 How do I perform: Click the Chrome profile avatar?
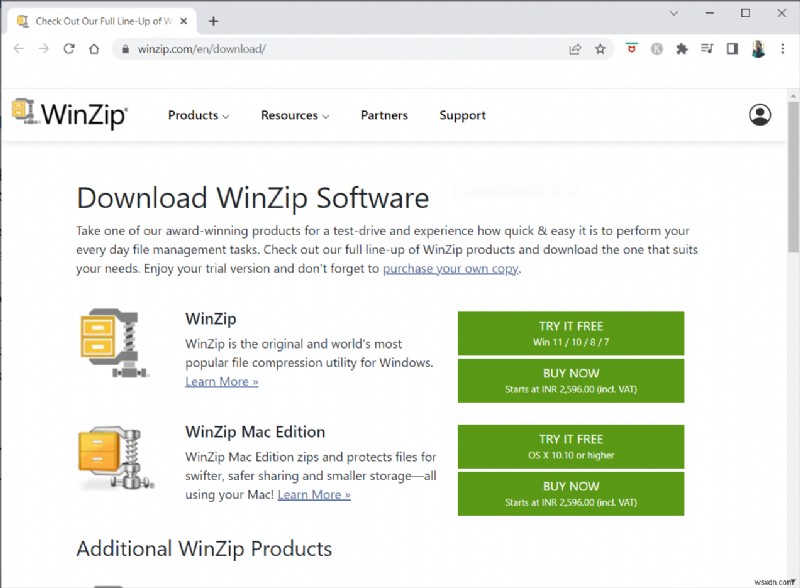click(x=758, y=47)
